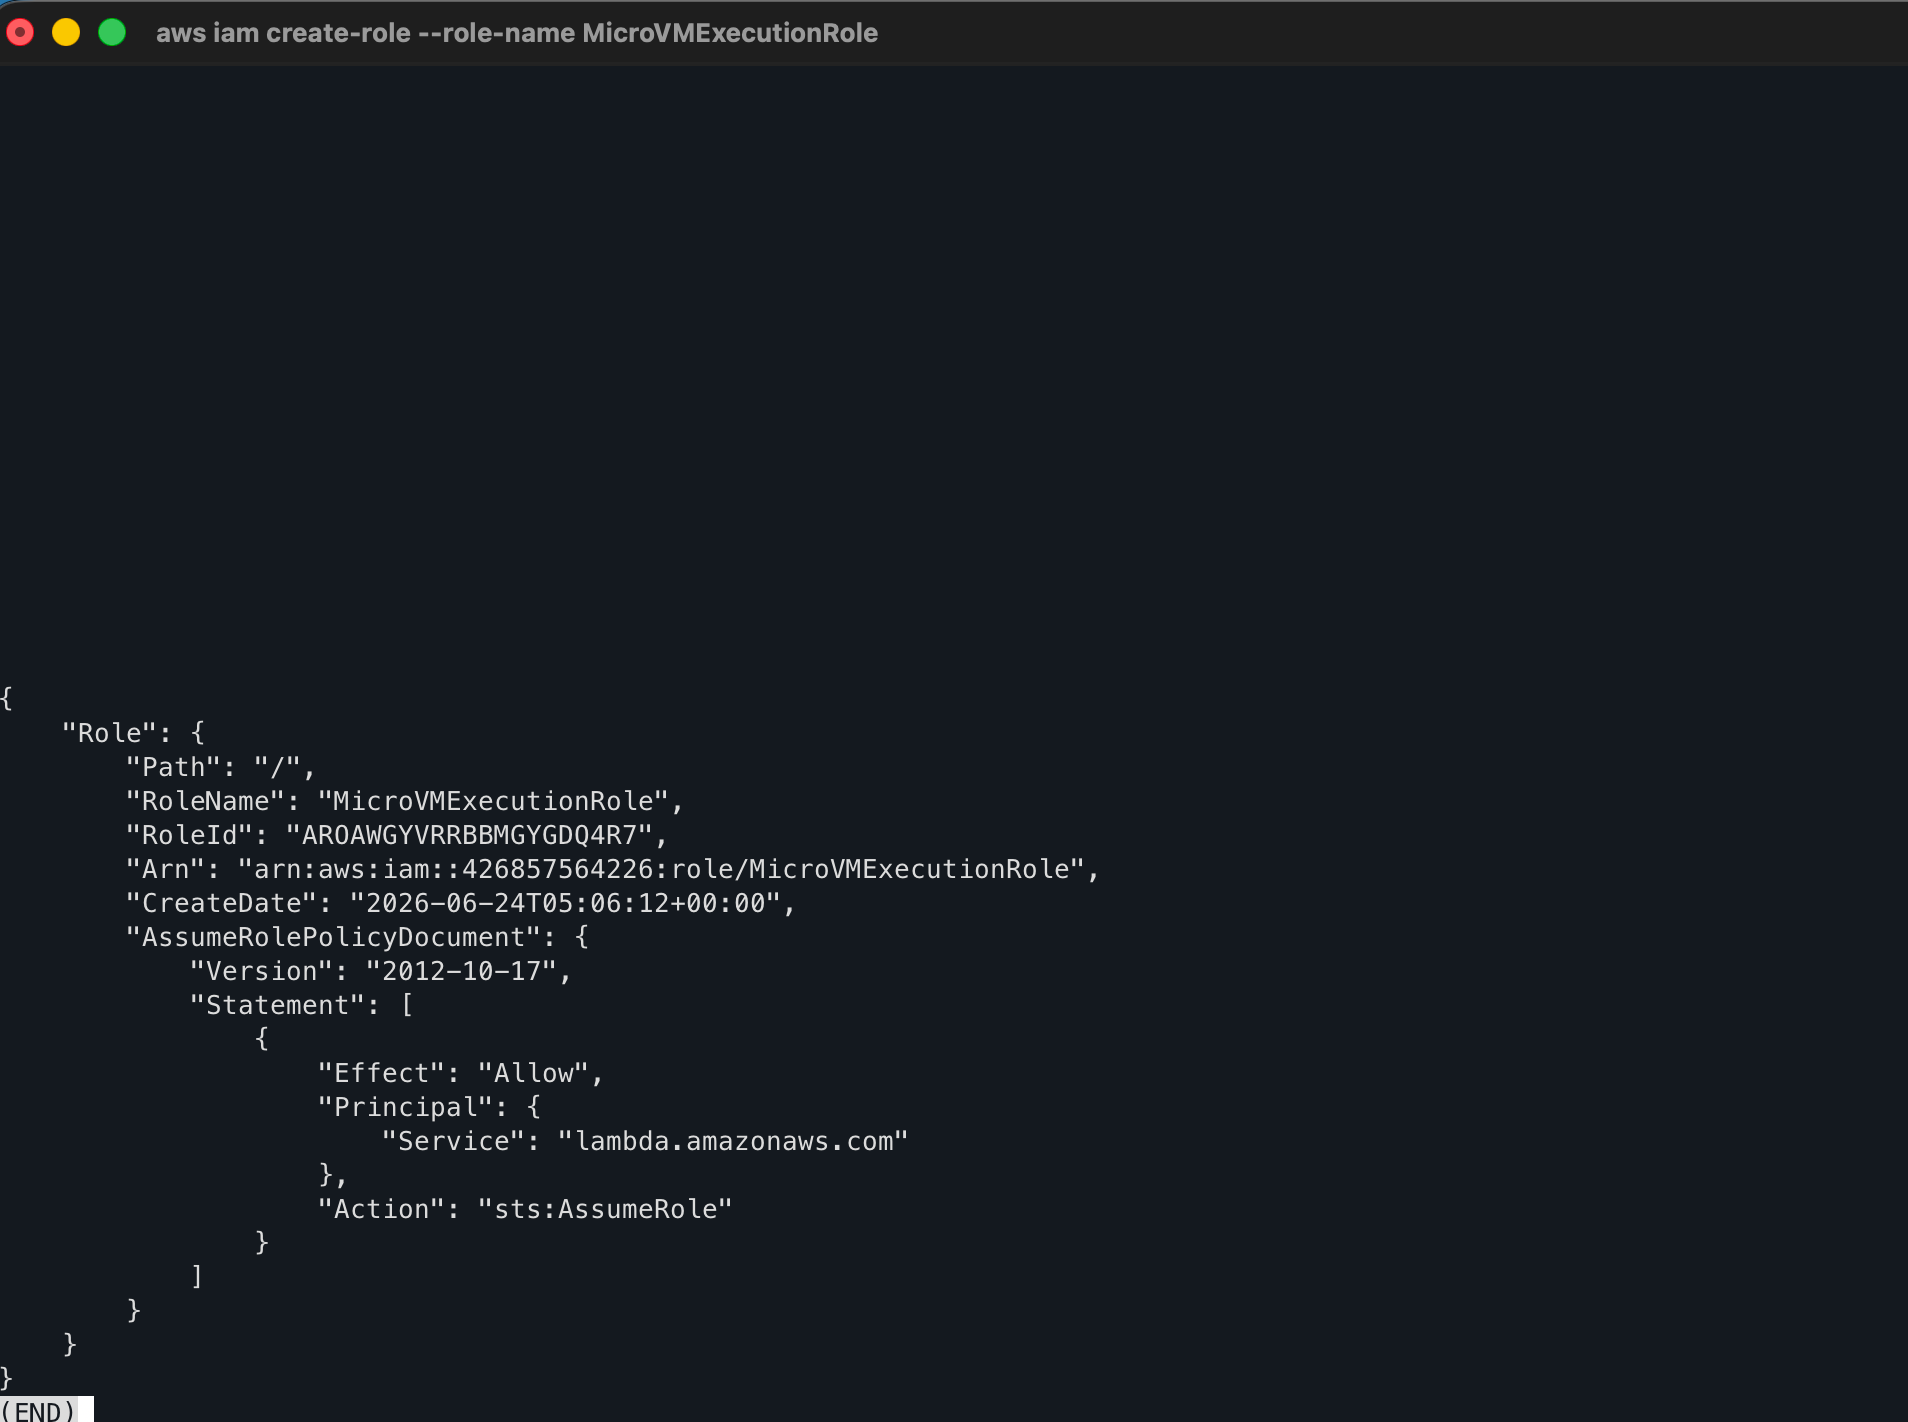Maximize the terminal with green button

click(112, 33)
